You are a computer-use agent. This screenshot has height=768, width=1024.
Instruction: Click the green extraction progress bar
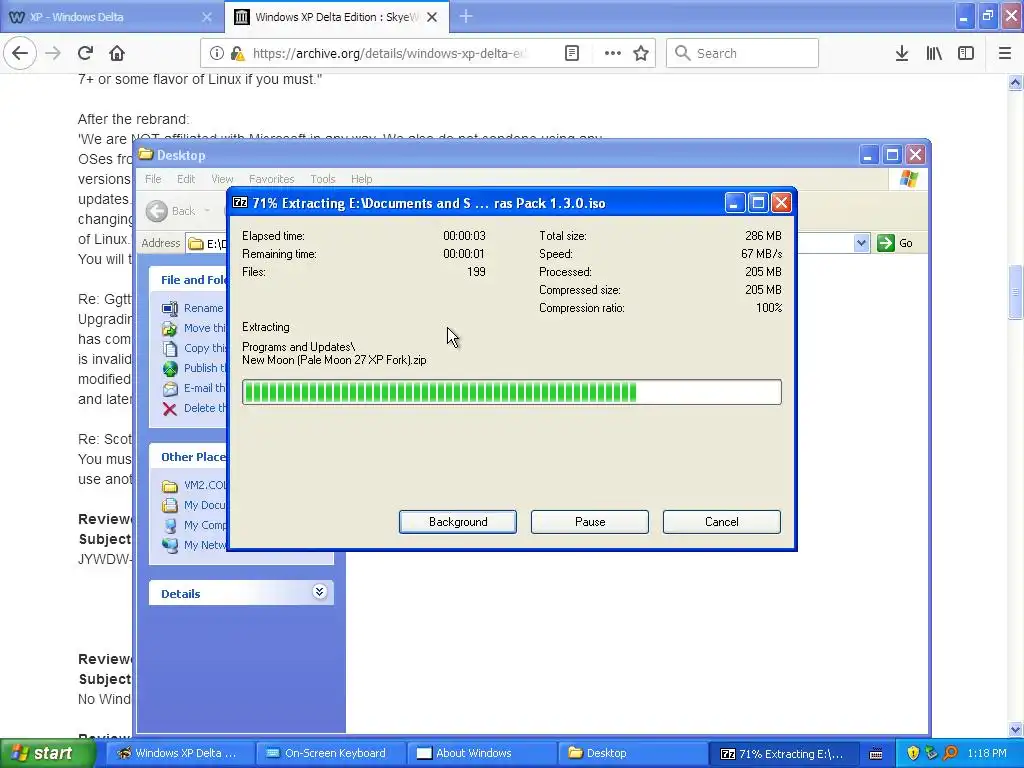pyautogui.click(x=511, y=392)
